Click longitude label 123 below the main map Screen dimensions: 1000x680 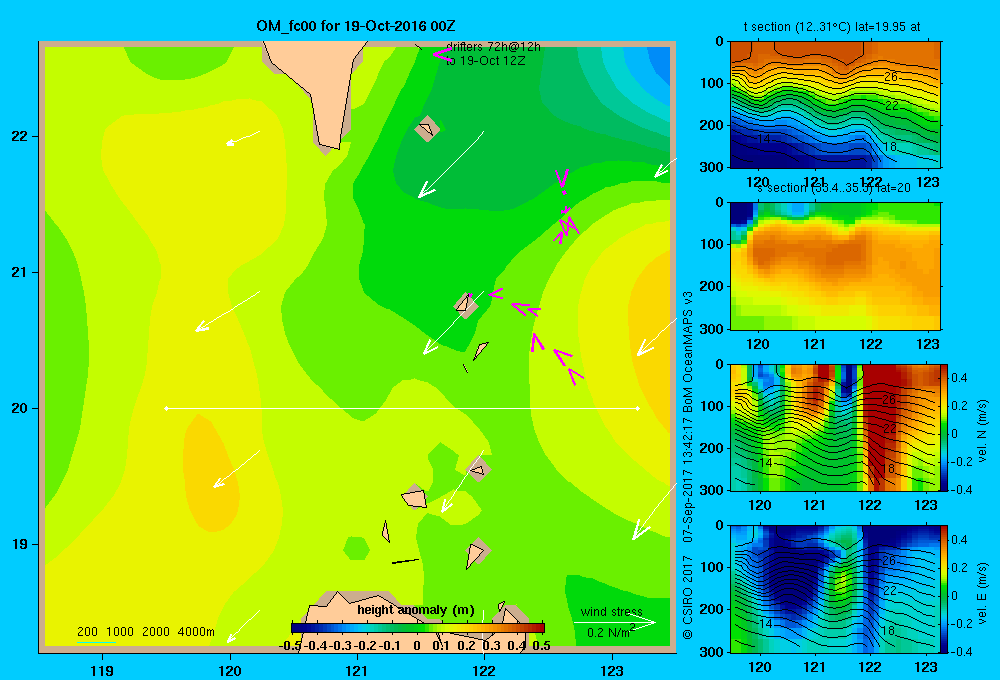point(612,670)
